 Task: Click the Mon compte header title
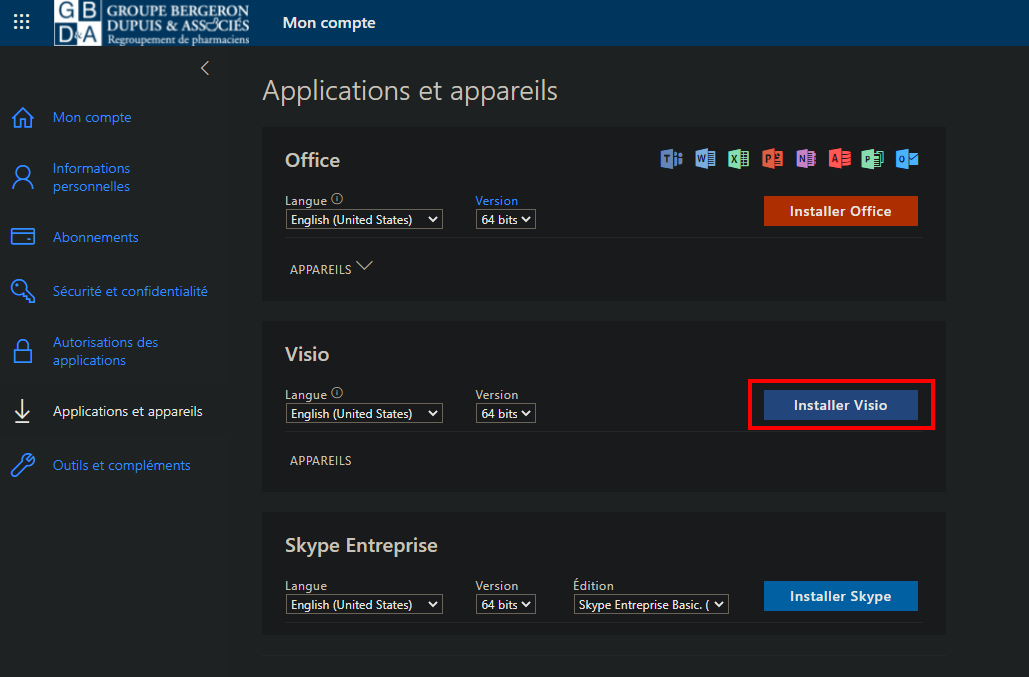pos(329,23)
